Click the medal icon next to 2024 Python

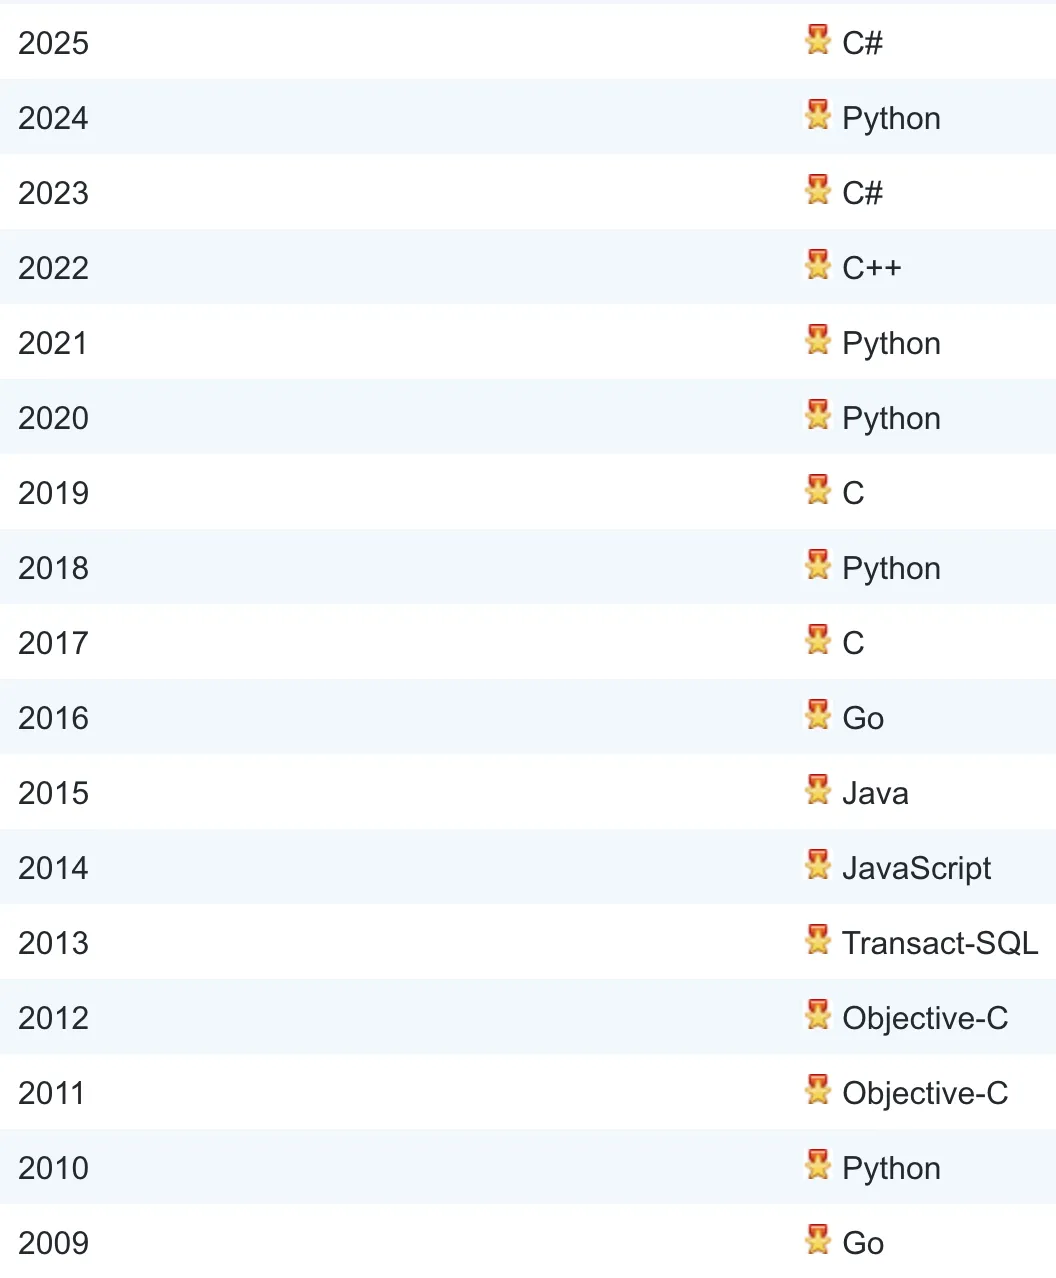coord(818,114)
